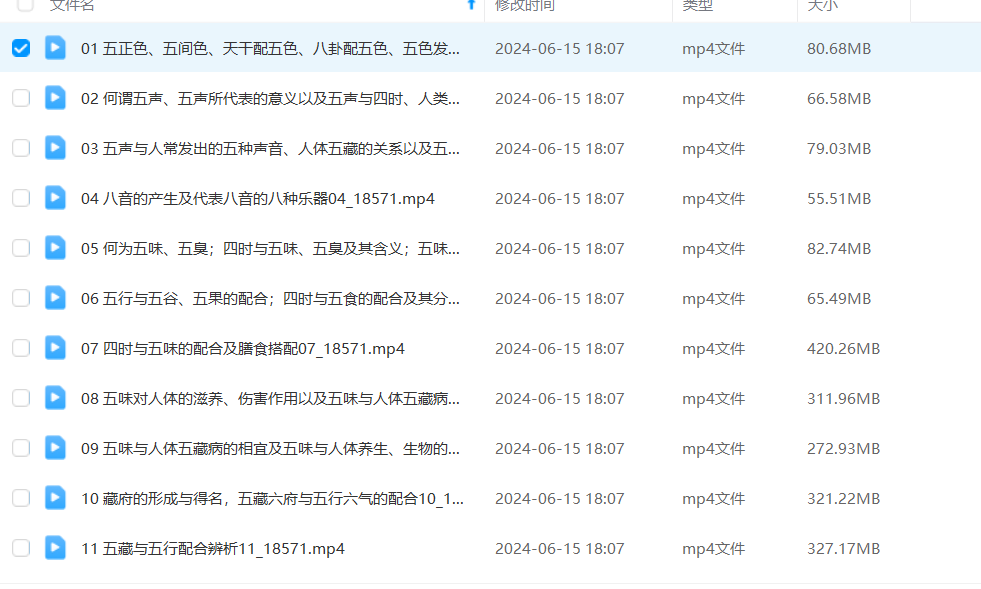This screenshot has width=981, height=589.
Task: Open file 11 五藏与五行配合辨析
Action: point(213,548)
